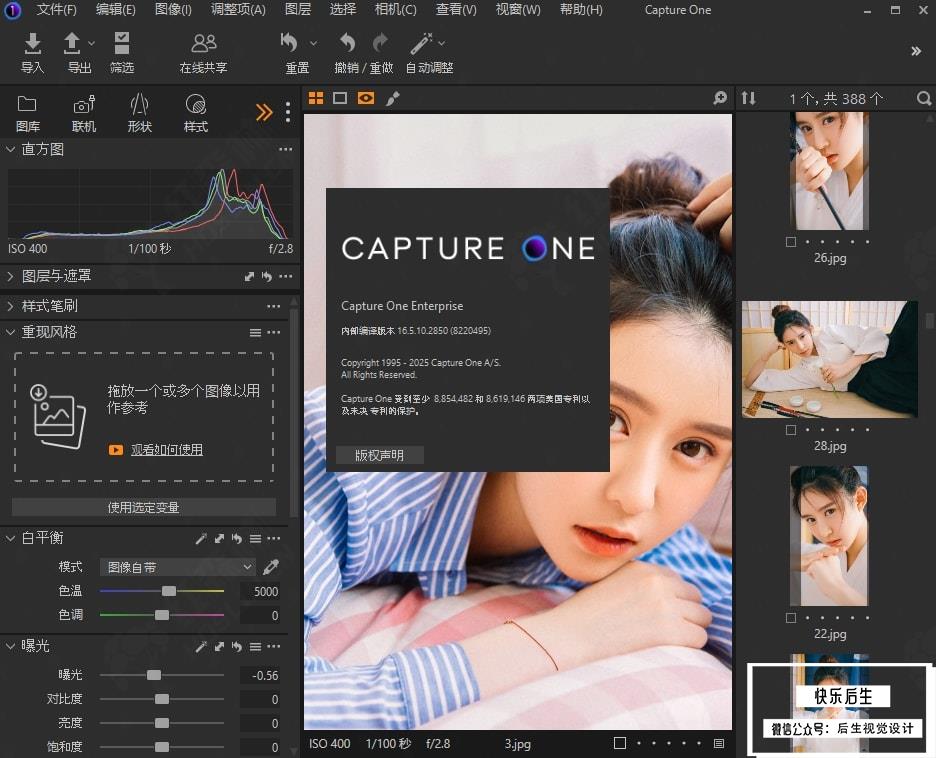Click the zoom magnifier icon above viewer
The width and height of the screenshot is (936, 758).
click(720, 98)
